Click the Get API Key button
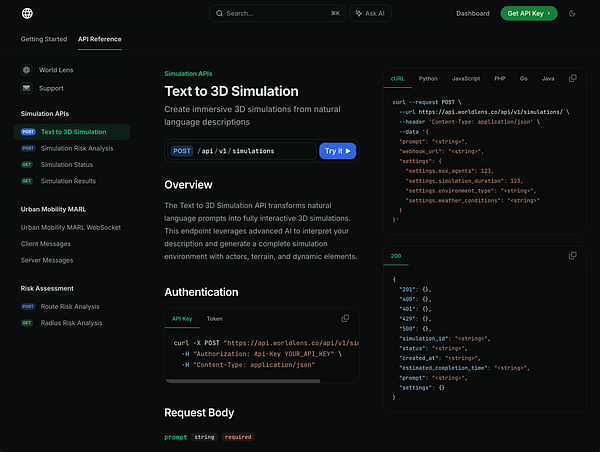The height and width of the screenshot is (452, 600). tap(529, 13)
